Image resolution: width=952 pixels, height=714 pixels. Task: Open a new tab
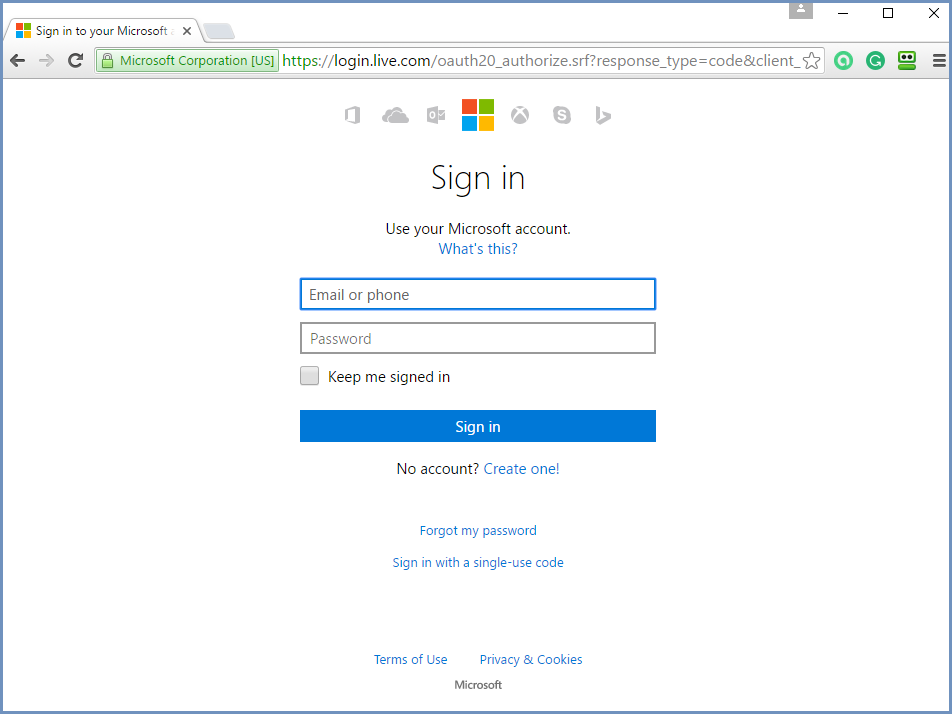[219, 32]
